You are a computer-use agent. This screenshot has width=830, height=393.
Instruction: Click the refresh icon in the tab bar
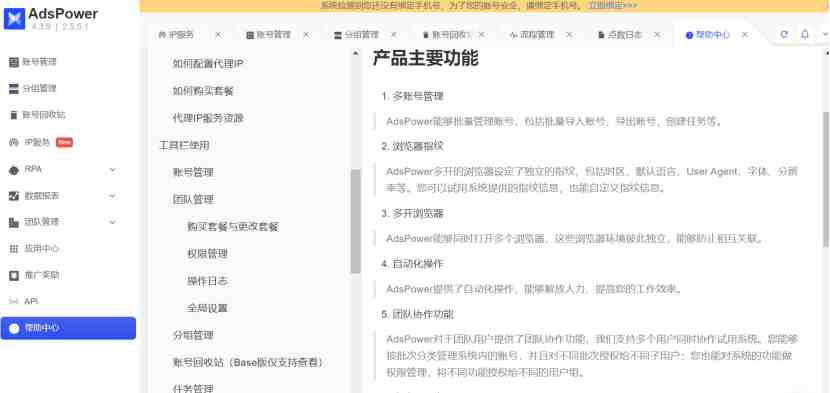tap(784, 34)
